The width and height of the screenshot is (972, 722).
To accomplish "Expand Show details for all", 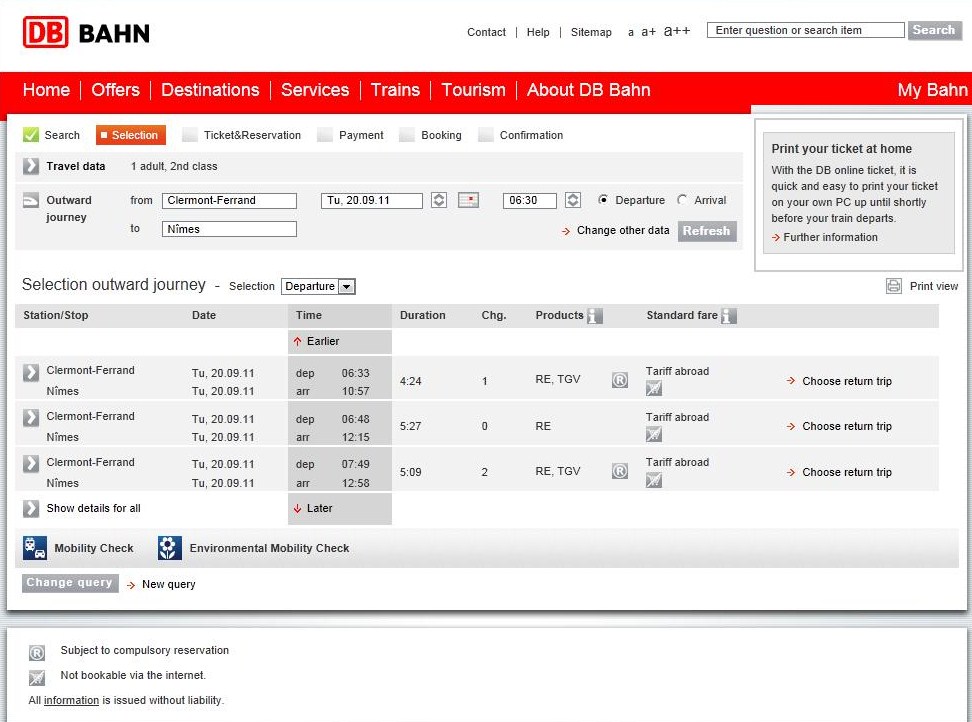I will click(30, 508).
